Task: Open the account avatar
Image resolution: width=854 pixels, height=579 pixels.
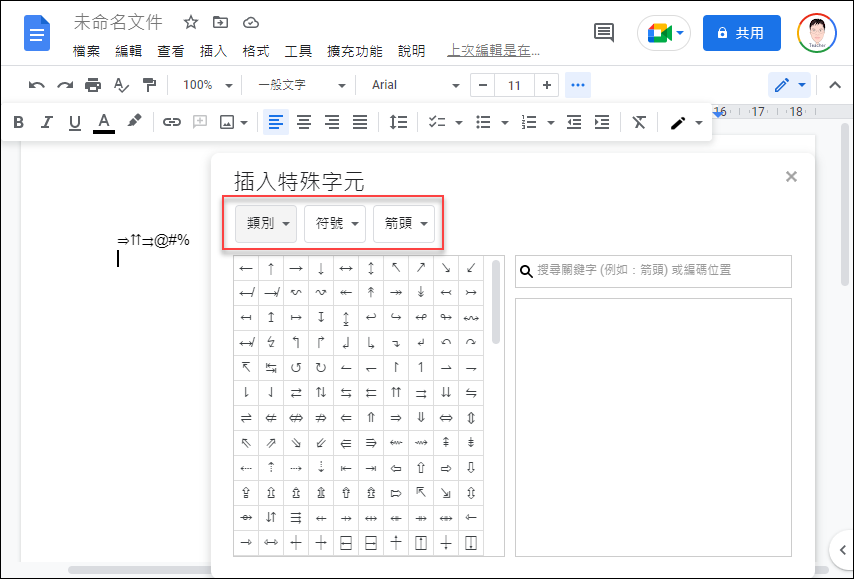Action: click(x=816, y=33)
